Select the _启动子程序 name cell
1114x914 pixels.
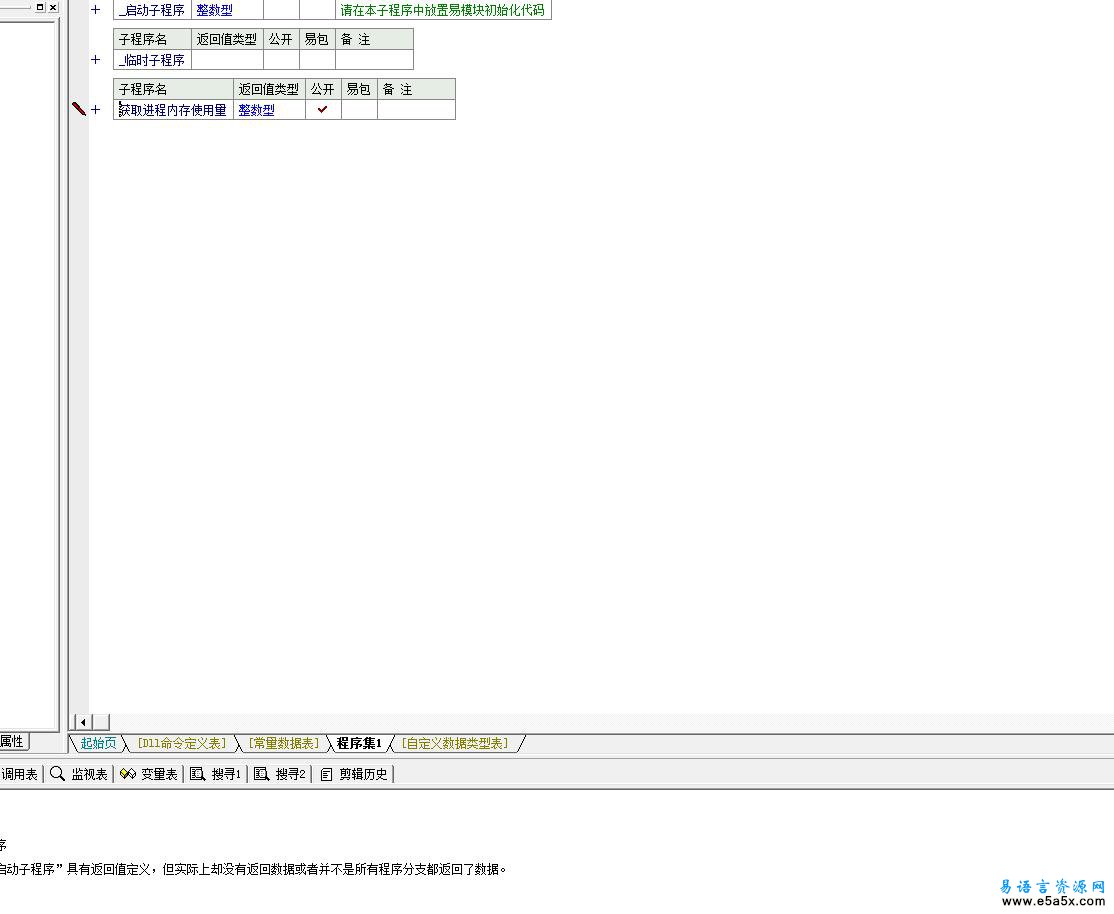[152, 10]
